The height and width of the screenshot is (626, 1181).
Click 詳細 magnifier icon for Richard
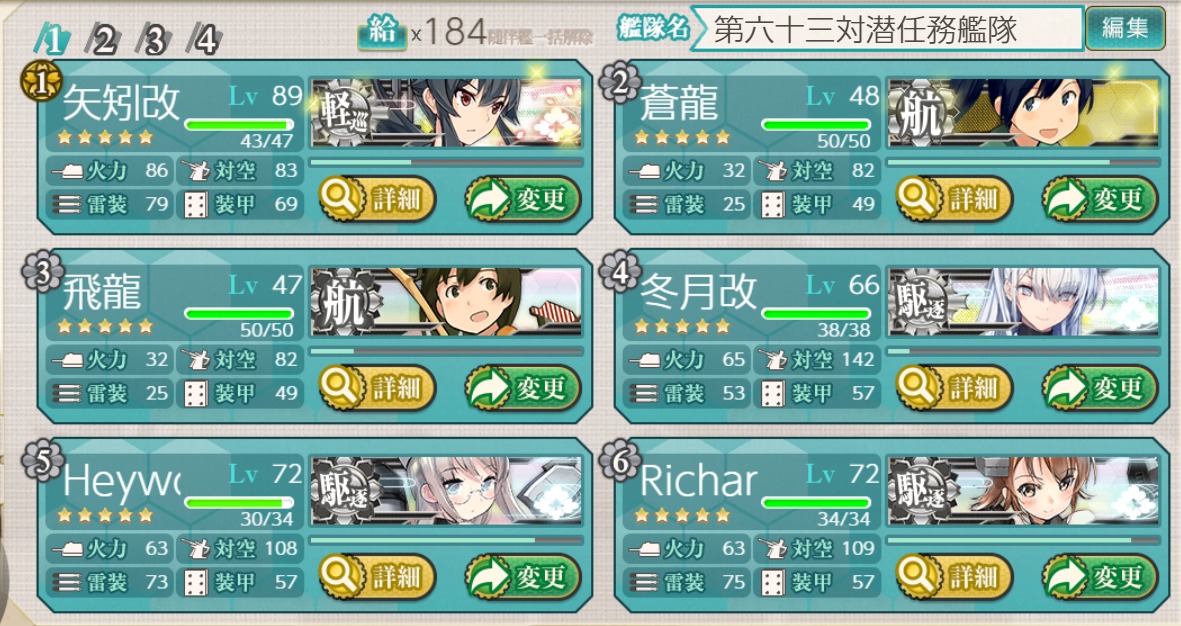pos(918,576)
